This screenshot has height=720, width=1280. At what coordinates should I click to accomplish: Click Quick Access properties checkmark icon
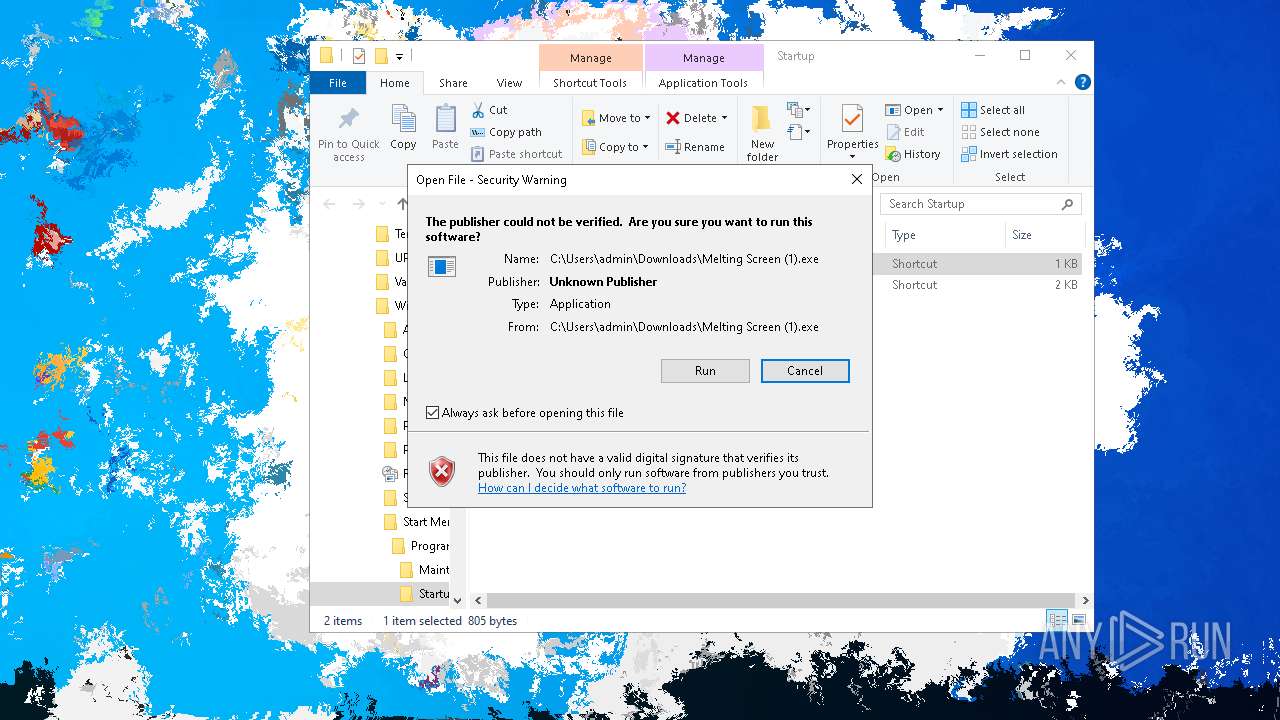pyautogui.click(x=359, y=56)
